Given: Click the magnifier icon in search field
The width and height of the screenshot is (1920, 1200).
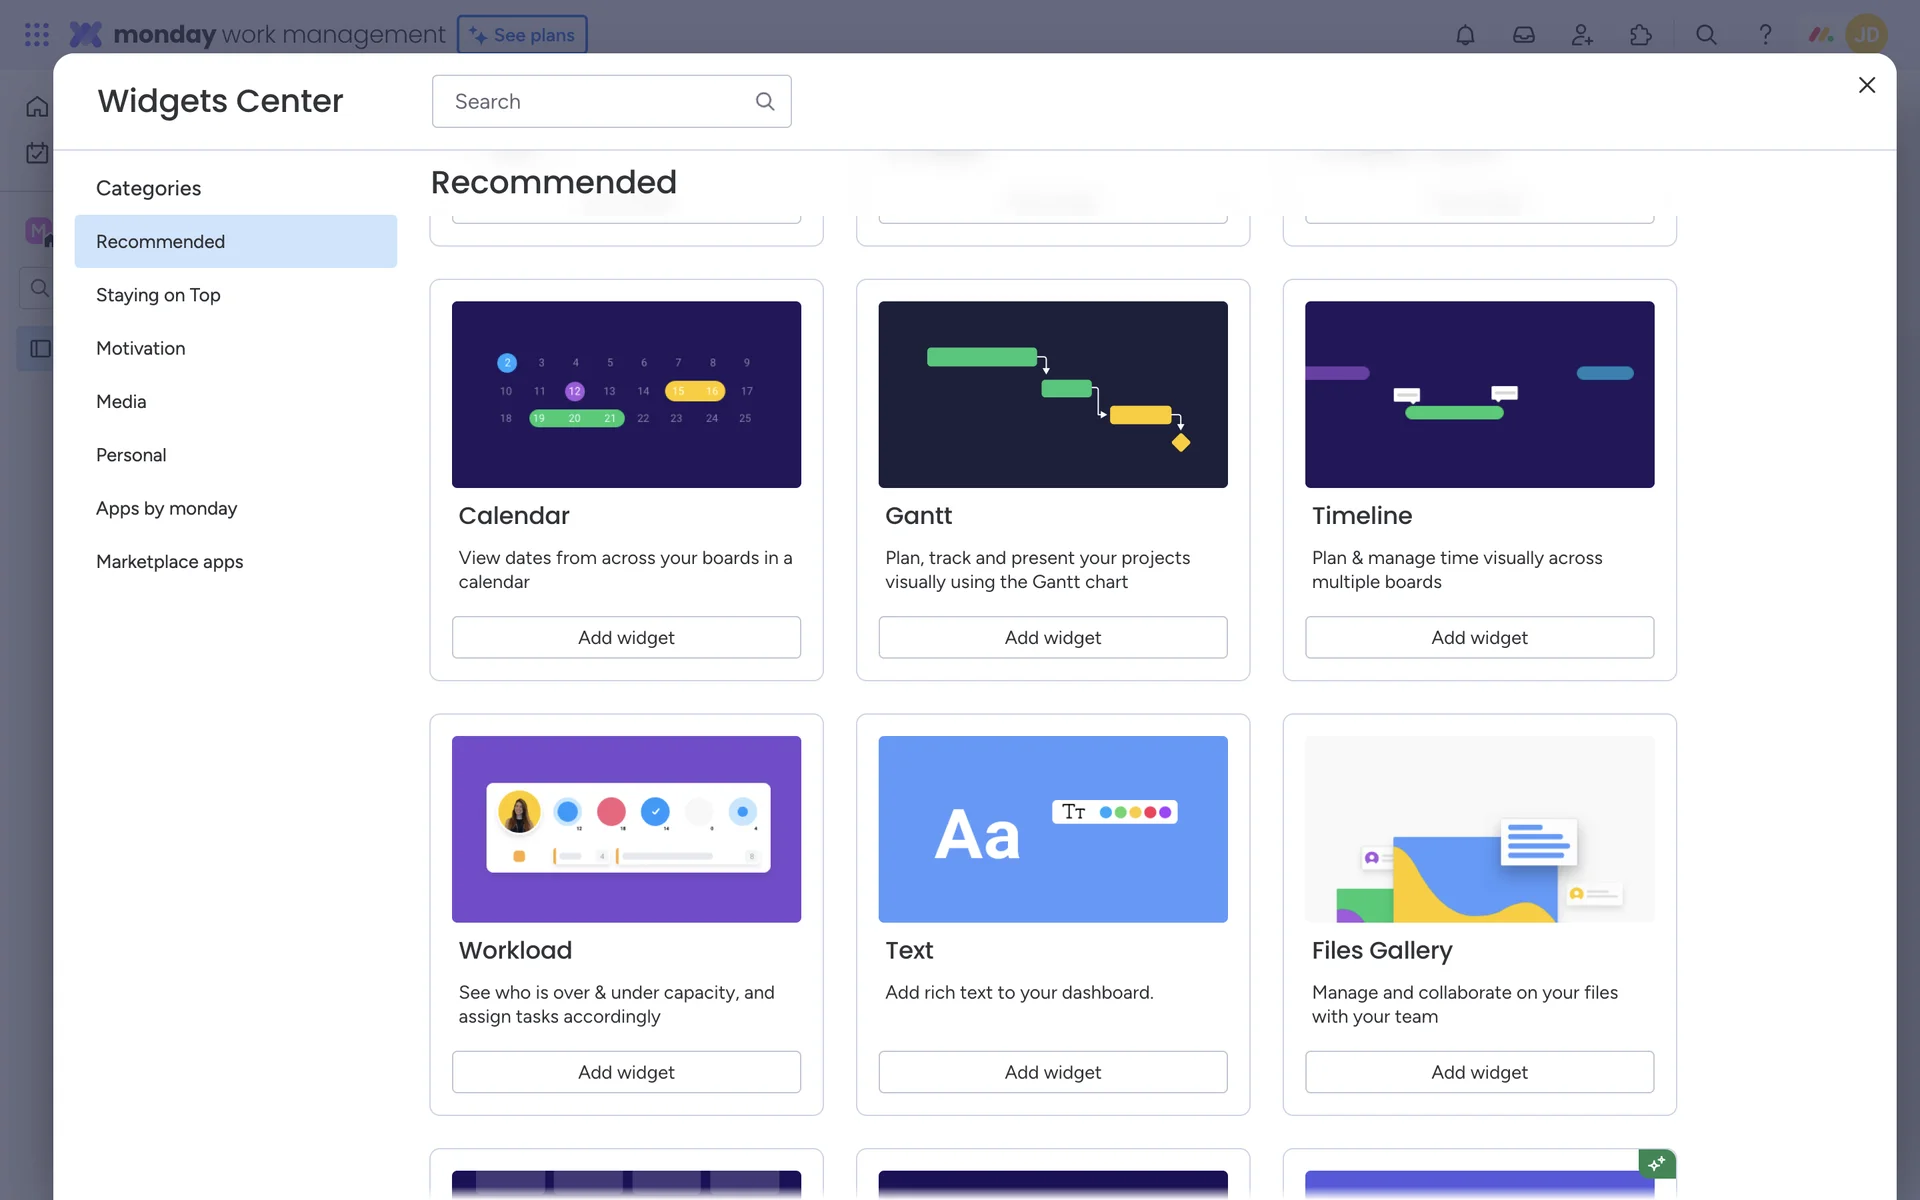Looking at the screenshot, I should click(x=765, y=101).
